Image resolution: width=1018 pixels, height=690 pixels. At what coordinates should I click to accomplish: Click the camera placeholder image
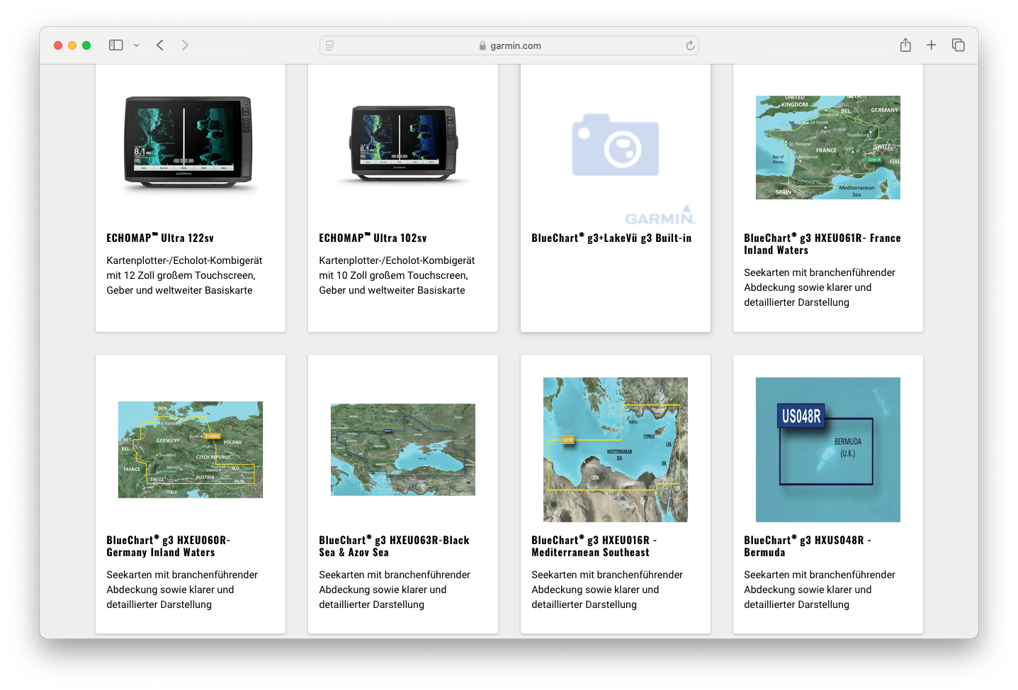(x=615, y=145)
